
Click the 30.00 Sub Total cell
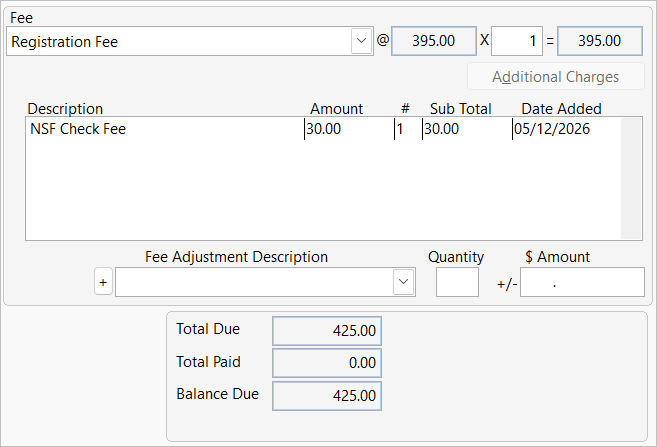(442, 129)
